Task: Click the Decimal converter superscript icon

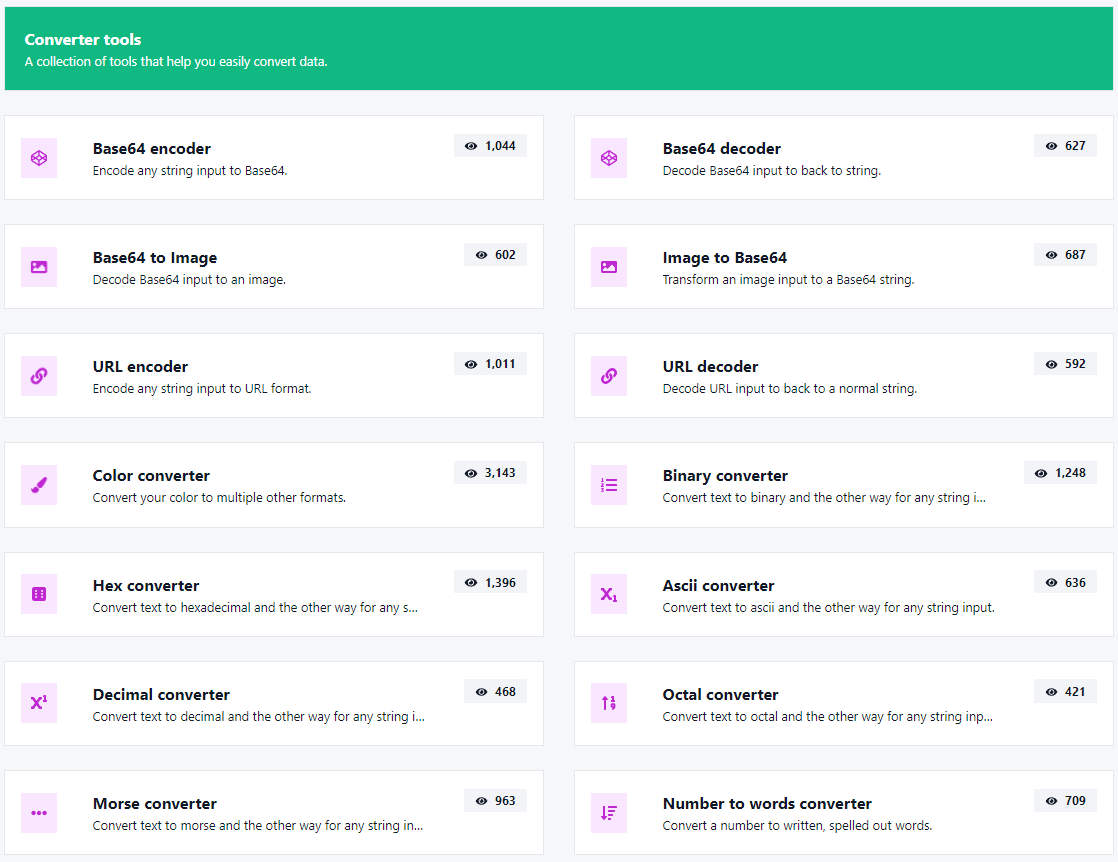Action: [x=39, y=703]
